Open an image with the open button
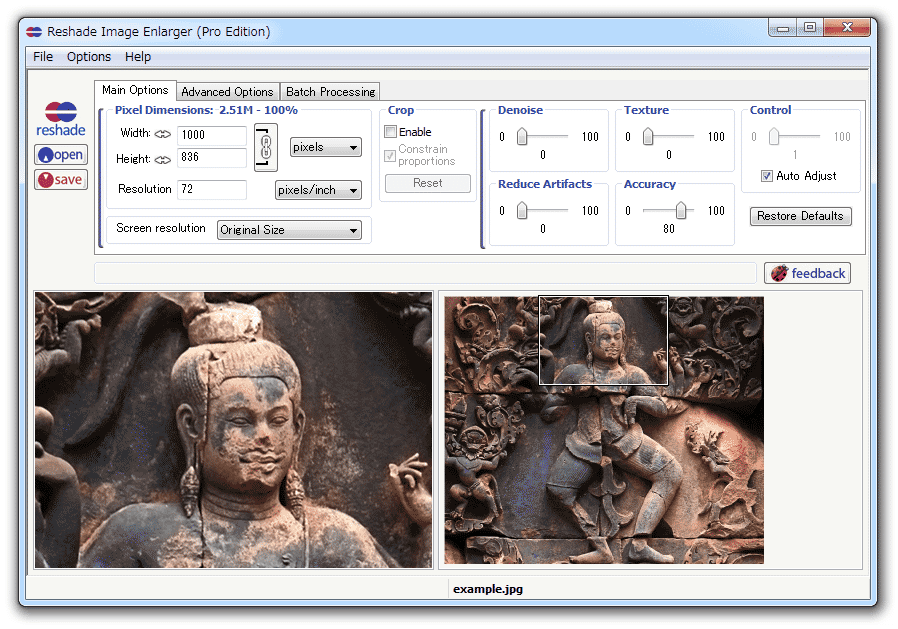 point(61,155)
